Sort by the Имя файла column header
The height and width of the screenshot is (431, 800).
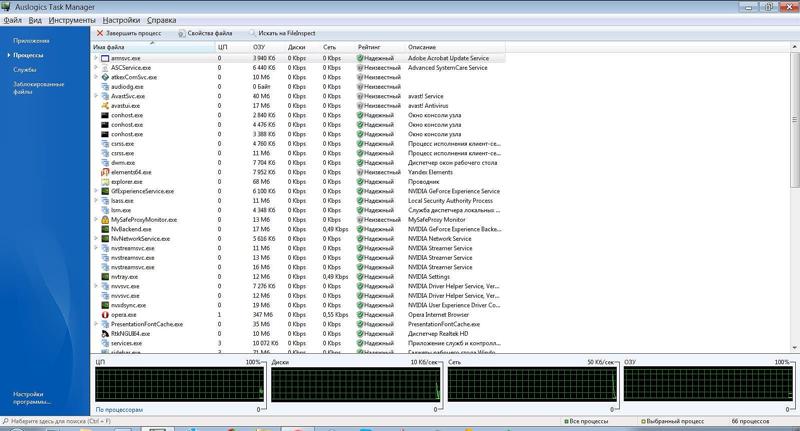(x=153, y=47)
